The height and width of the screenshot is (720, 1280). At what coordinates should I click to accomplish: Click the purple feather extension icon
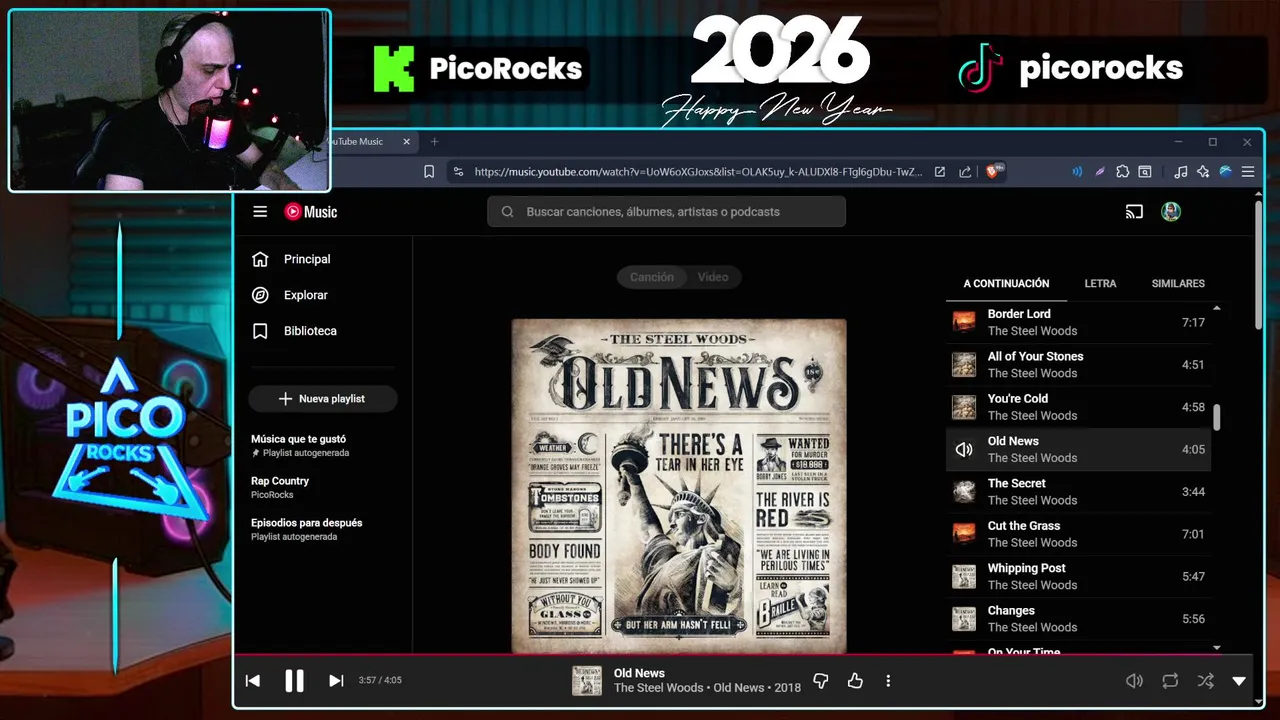coord(1100,172)
